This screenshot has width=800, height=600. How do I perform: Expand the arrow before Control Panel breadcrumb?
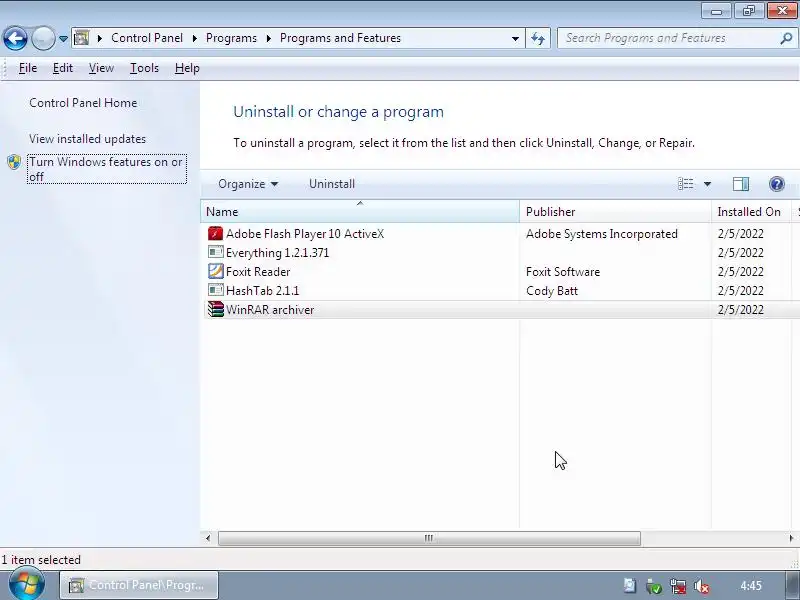[100, 38]
